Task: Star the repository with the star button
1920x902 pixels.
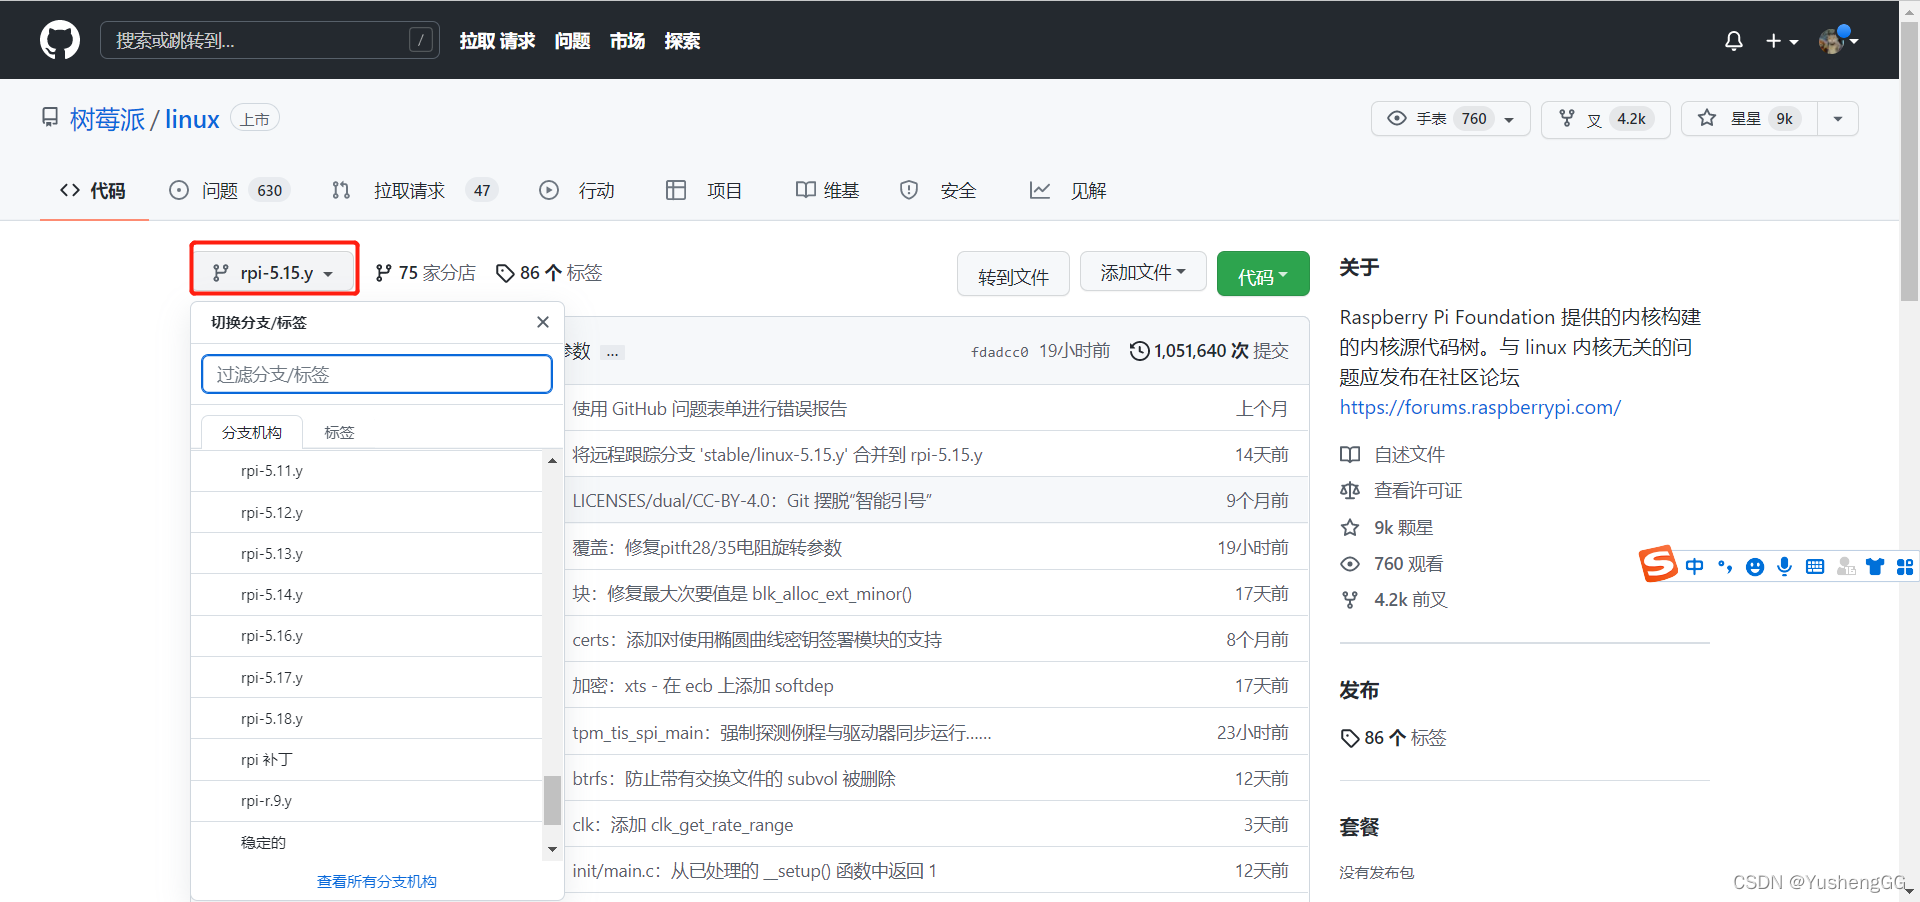Action: (1749, 119)
